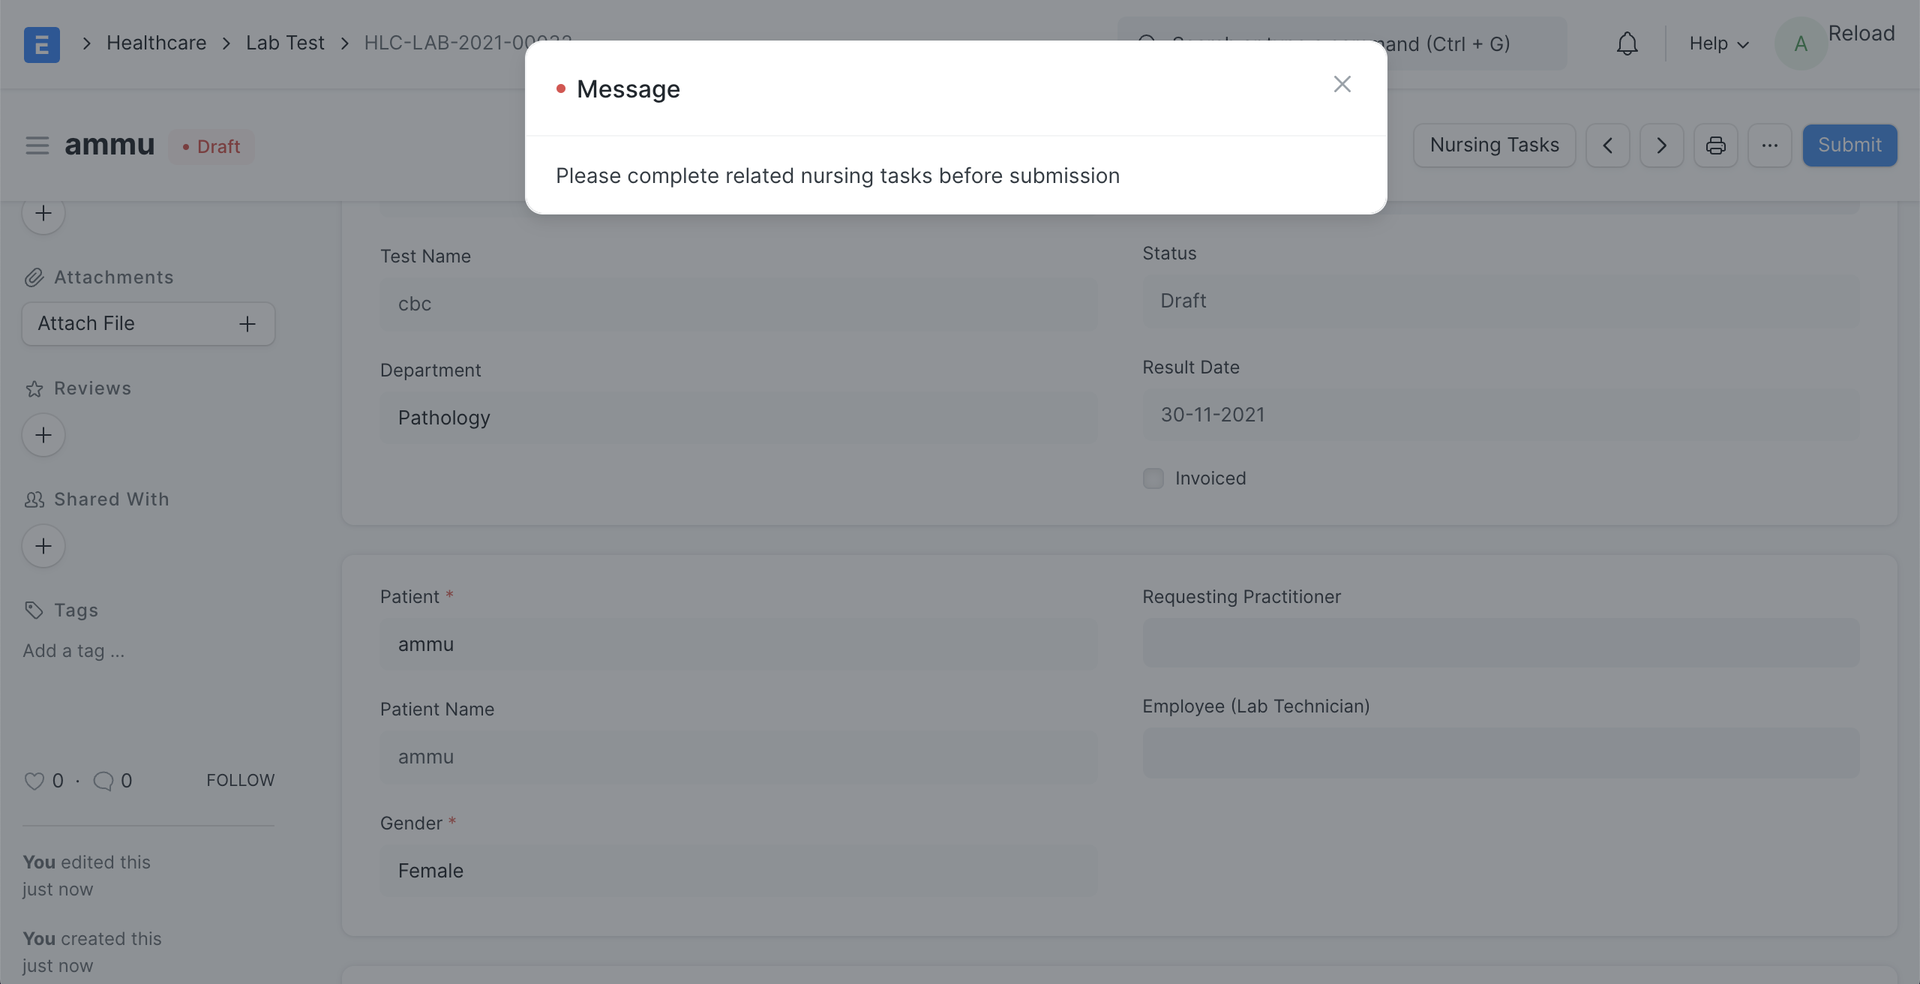This screenshot has width=1920, height=984.
Task: Click the Submit button
Action: (x=1849, y=146)
